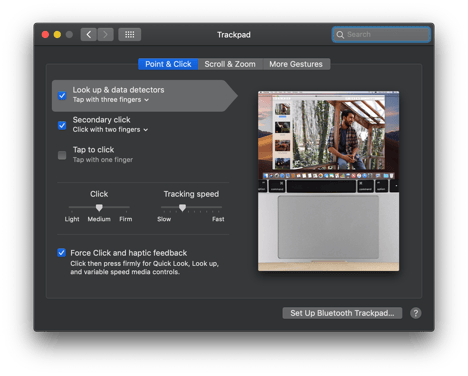
Task: Click the Tracking speed slider knob
Action: [182, 208]
